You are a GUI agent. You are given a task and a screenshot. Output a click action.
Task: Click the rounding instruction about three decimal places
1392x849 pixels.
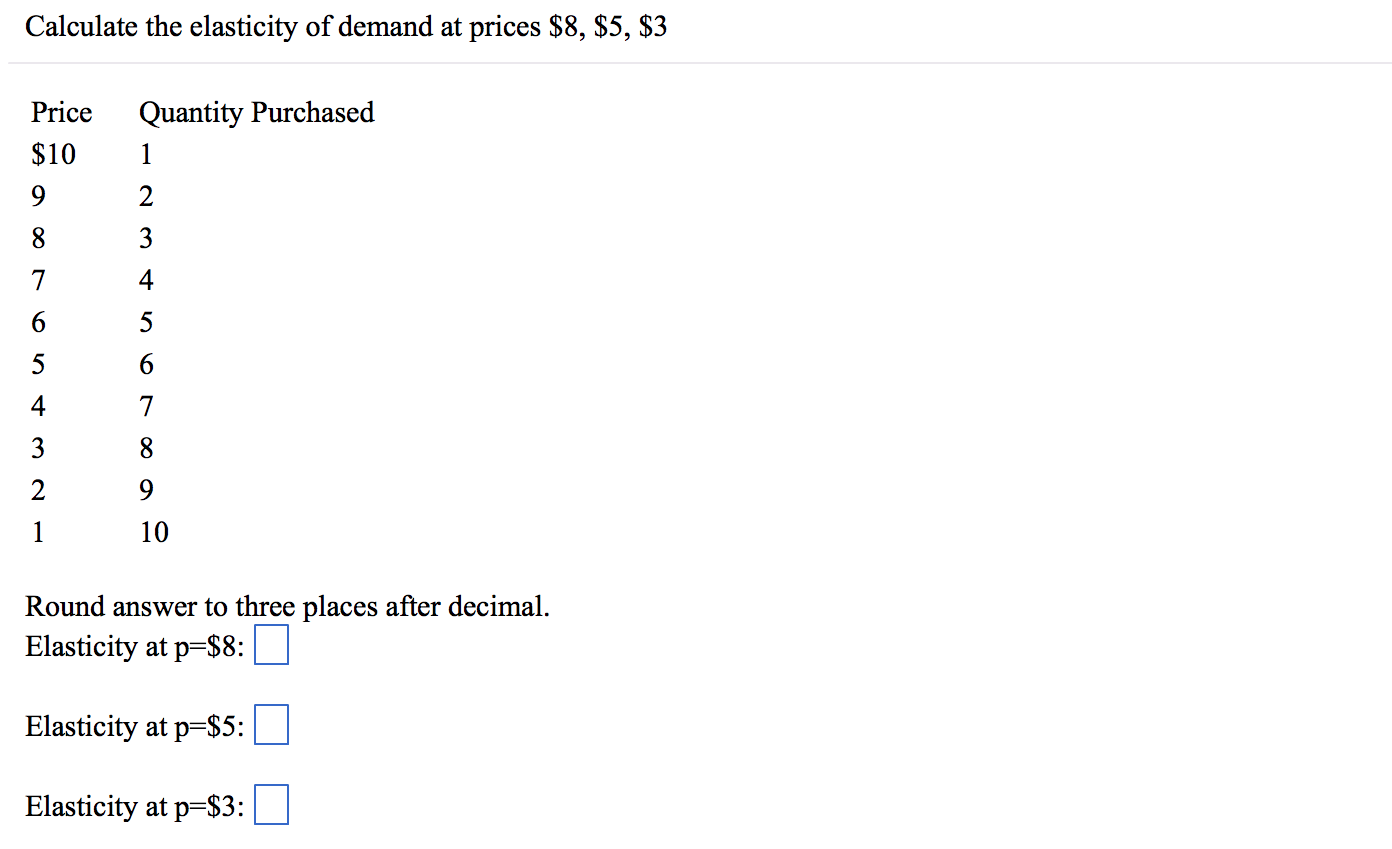tap(288, 607)
